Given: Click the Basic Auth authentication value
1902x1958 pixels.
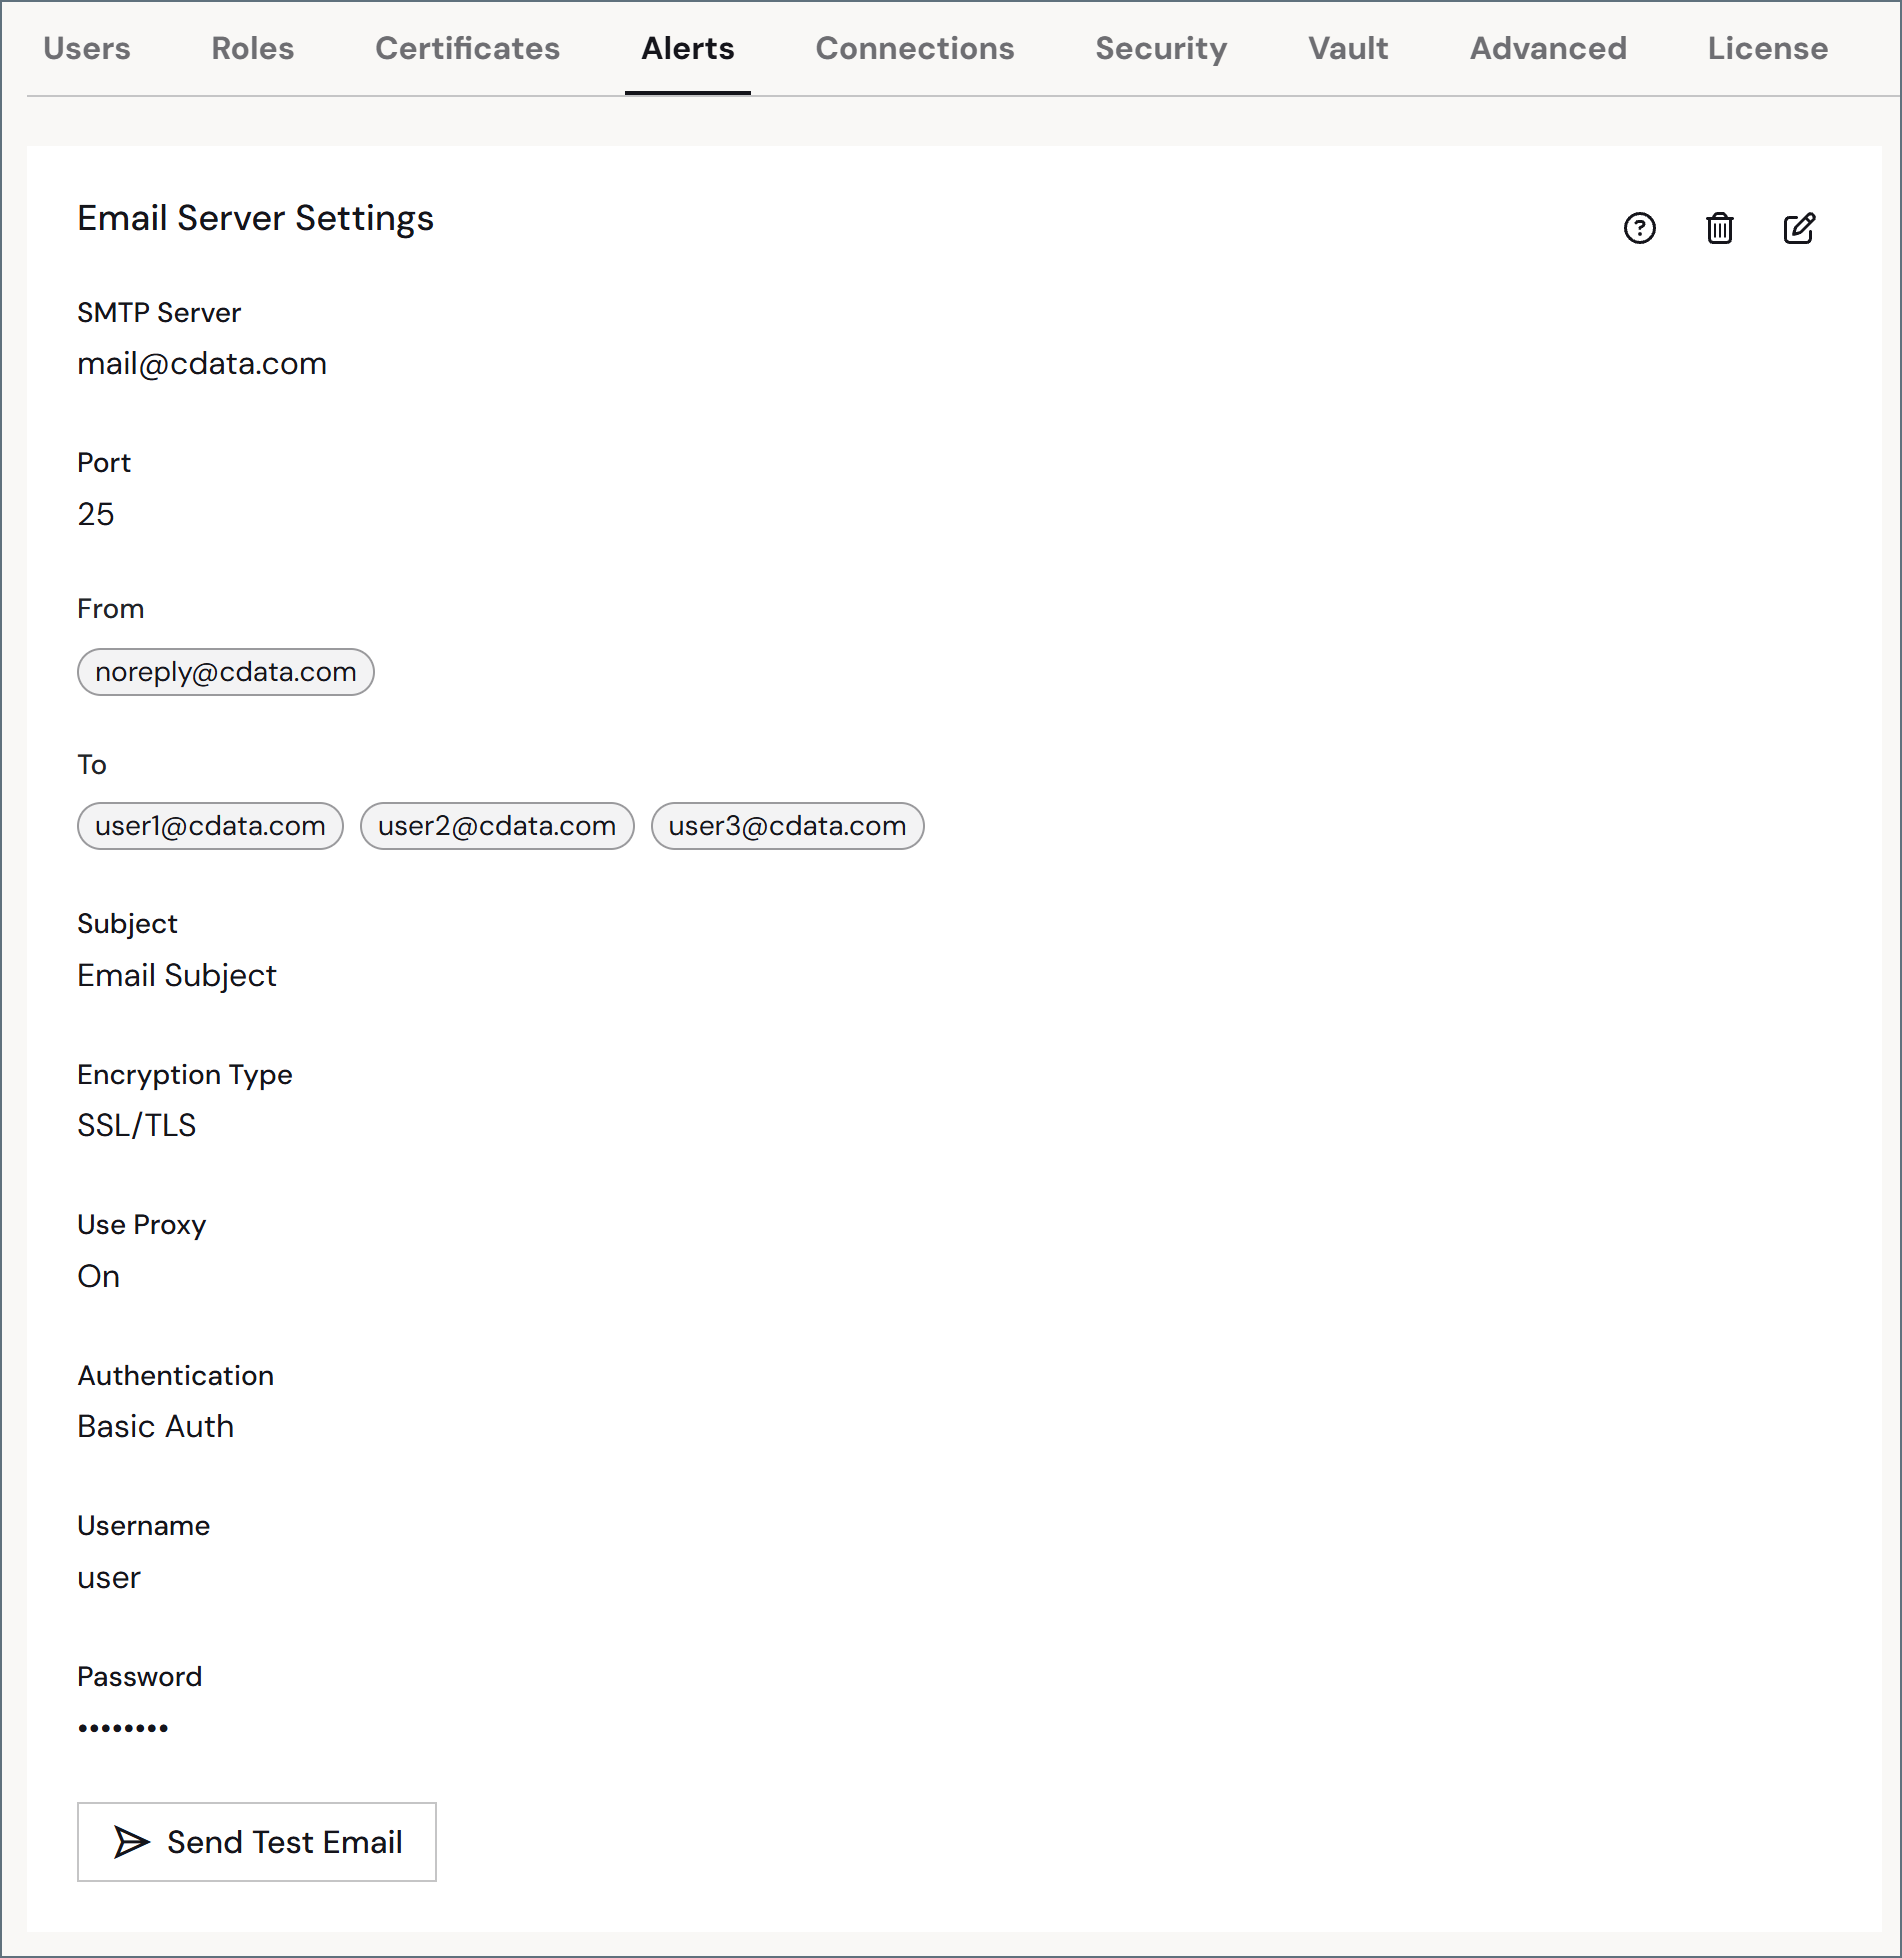Looking at the screenshot, I should coord(156,1426).
